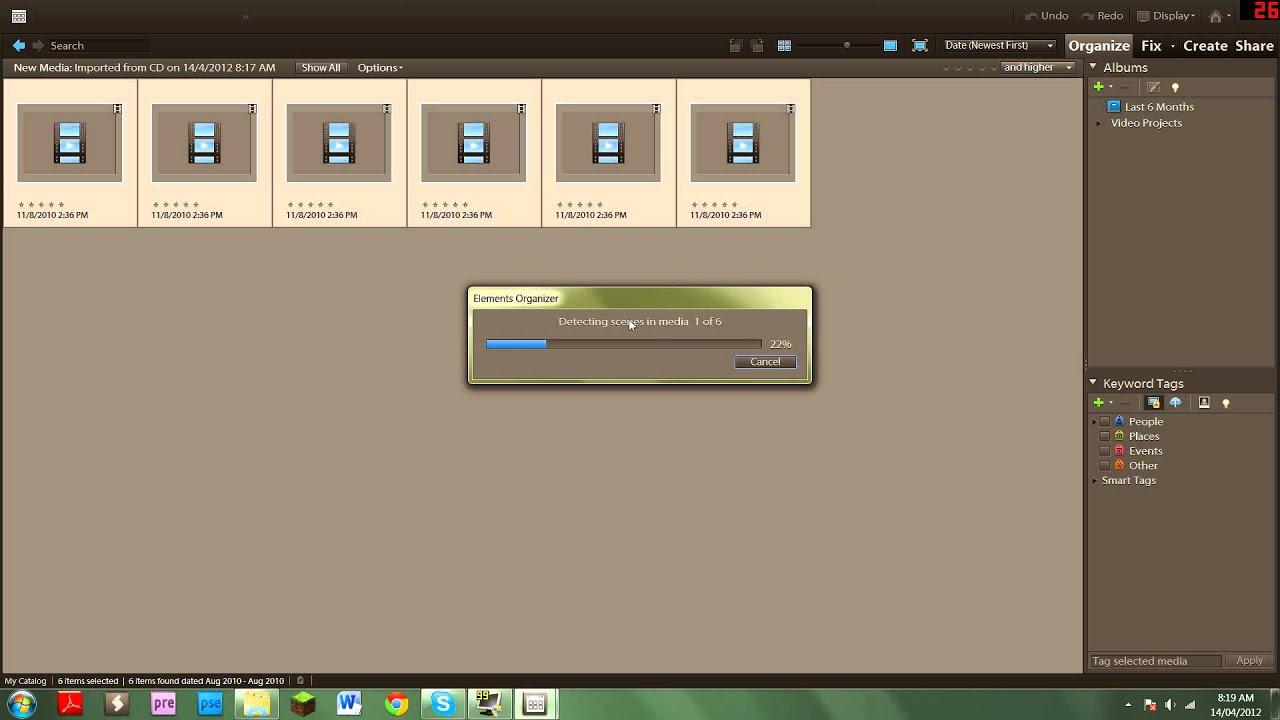The height and width of the screenshot is (720, 1280).
Task: Click the star rating filter stars
Action: pos(970,68)
